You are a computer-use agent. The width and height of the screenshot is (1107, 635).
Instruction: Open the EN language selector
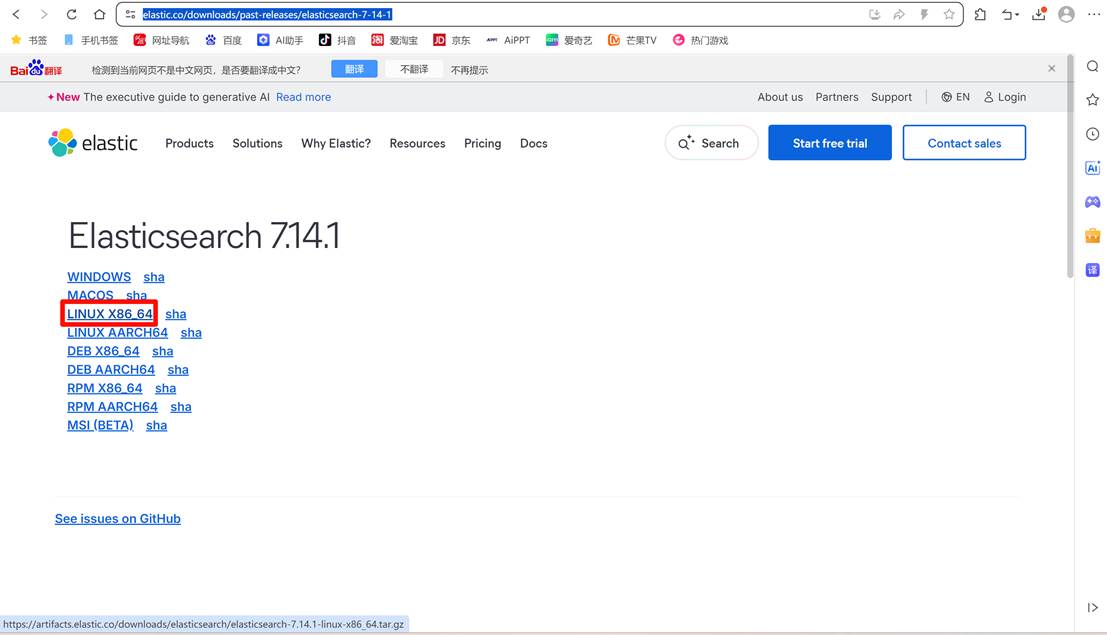[x=955, y=97]
